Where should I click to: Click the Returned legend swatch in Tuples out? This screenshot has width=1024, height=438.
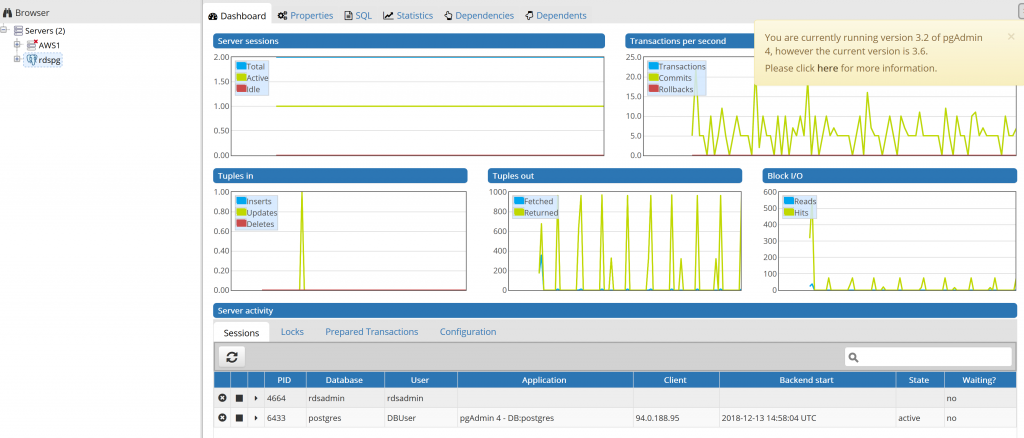[519, 212]
